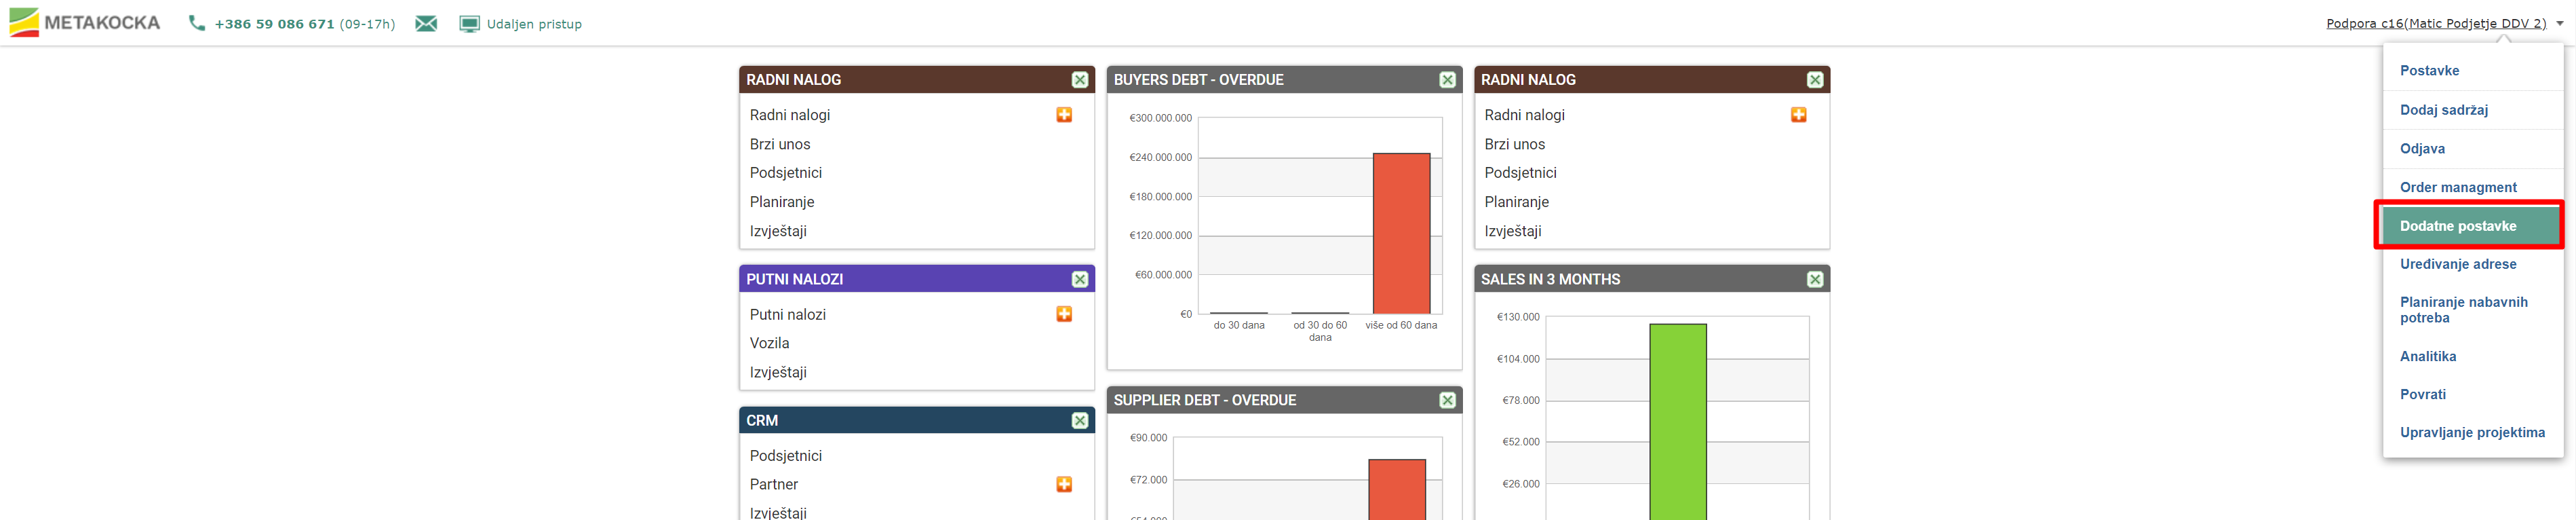Open Upravljanje projektima menu item
The height and width of the screenshot is (520, 2576).
pyautogui.click(x=2472, y=433)
